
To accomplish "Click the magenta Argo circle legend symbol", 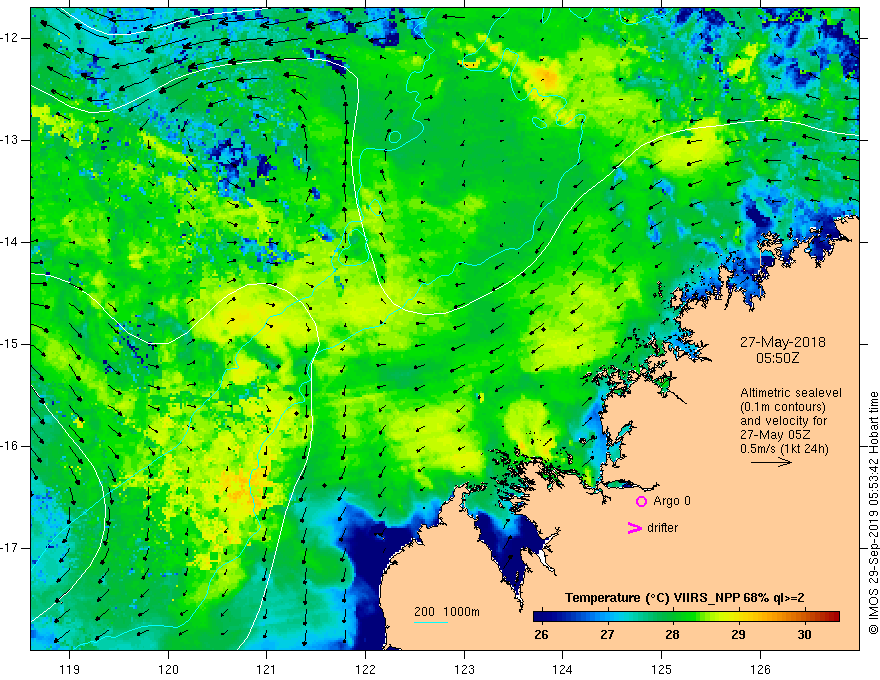I will (641, 501).
